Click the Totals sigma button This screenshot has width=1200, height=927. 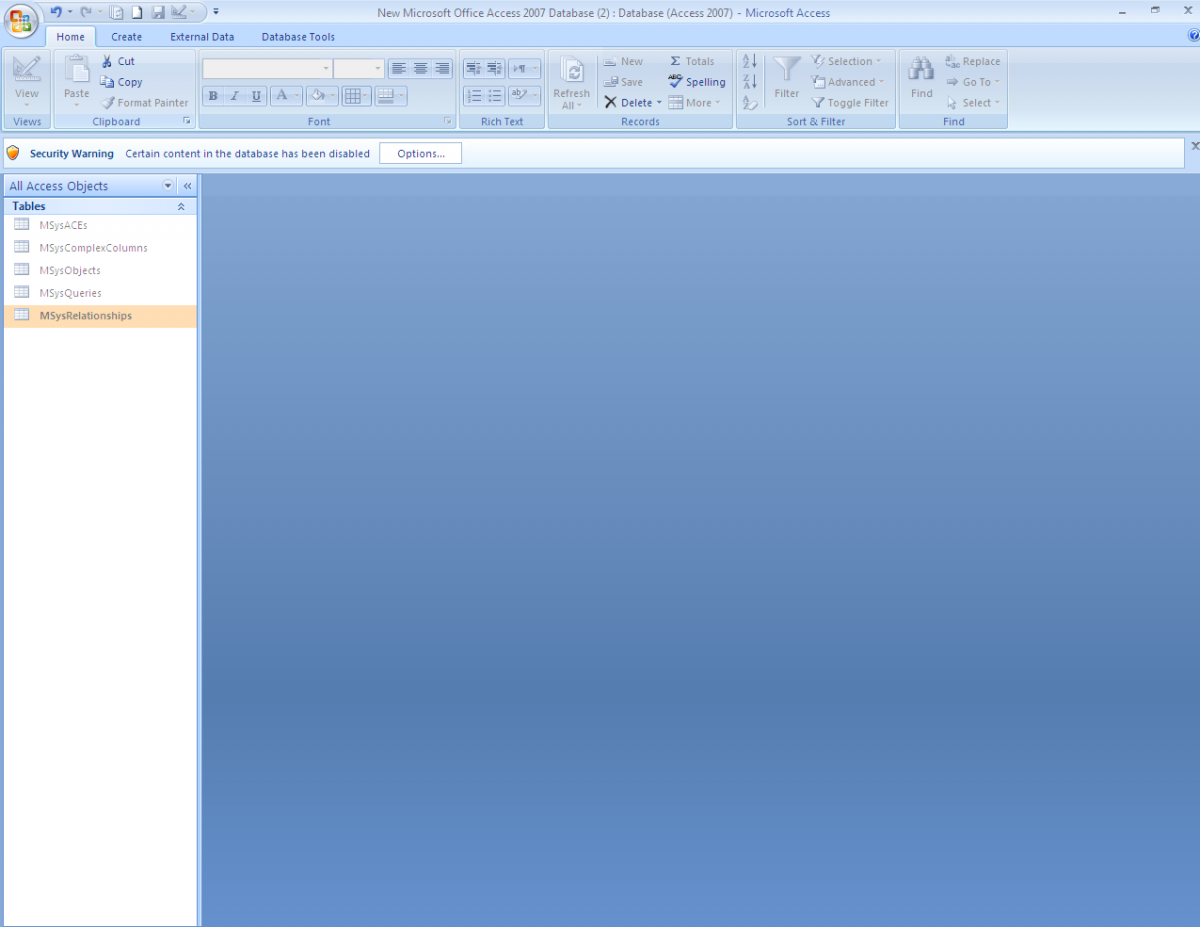coord(692,61)
